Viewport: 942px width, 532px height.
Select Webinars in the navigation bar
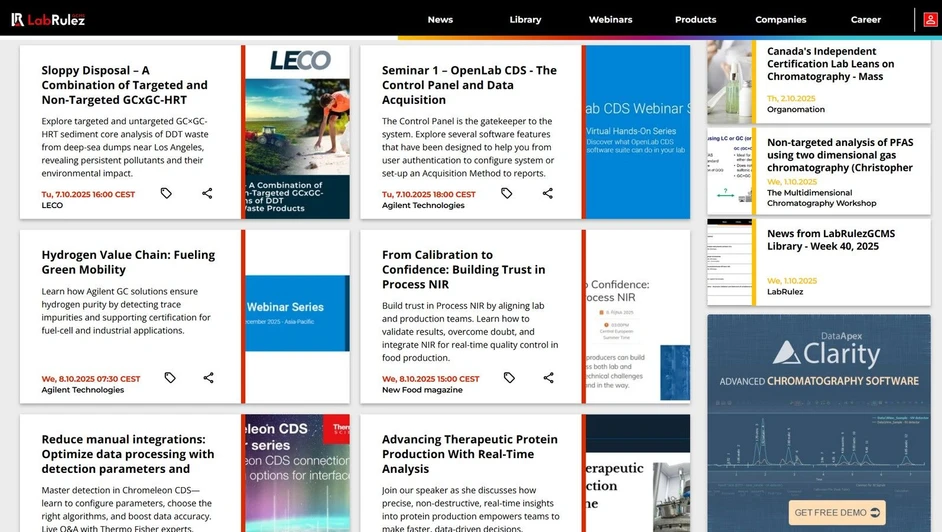coord(610,19)
